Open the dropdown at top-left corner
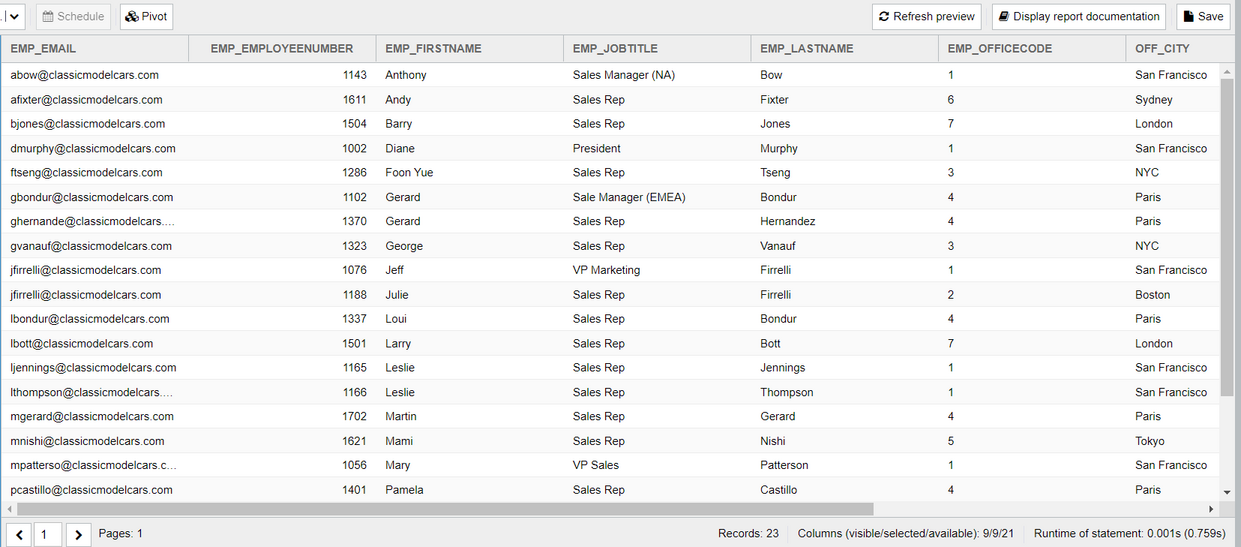The width and height of the screenshot is (1241, 547). [x=13, y=16]
